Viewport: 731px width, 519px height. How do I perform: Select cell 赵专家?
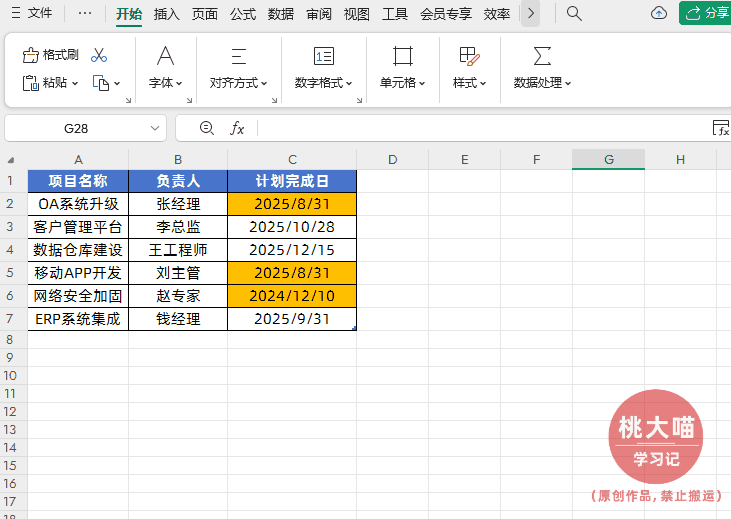click(x=178, y=296)
